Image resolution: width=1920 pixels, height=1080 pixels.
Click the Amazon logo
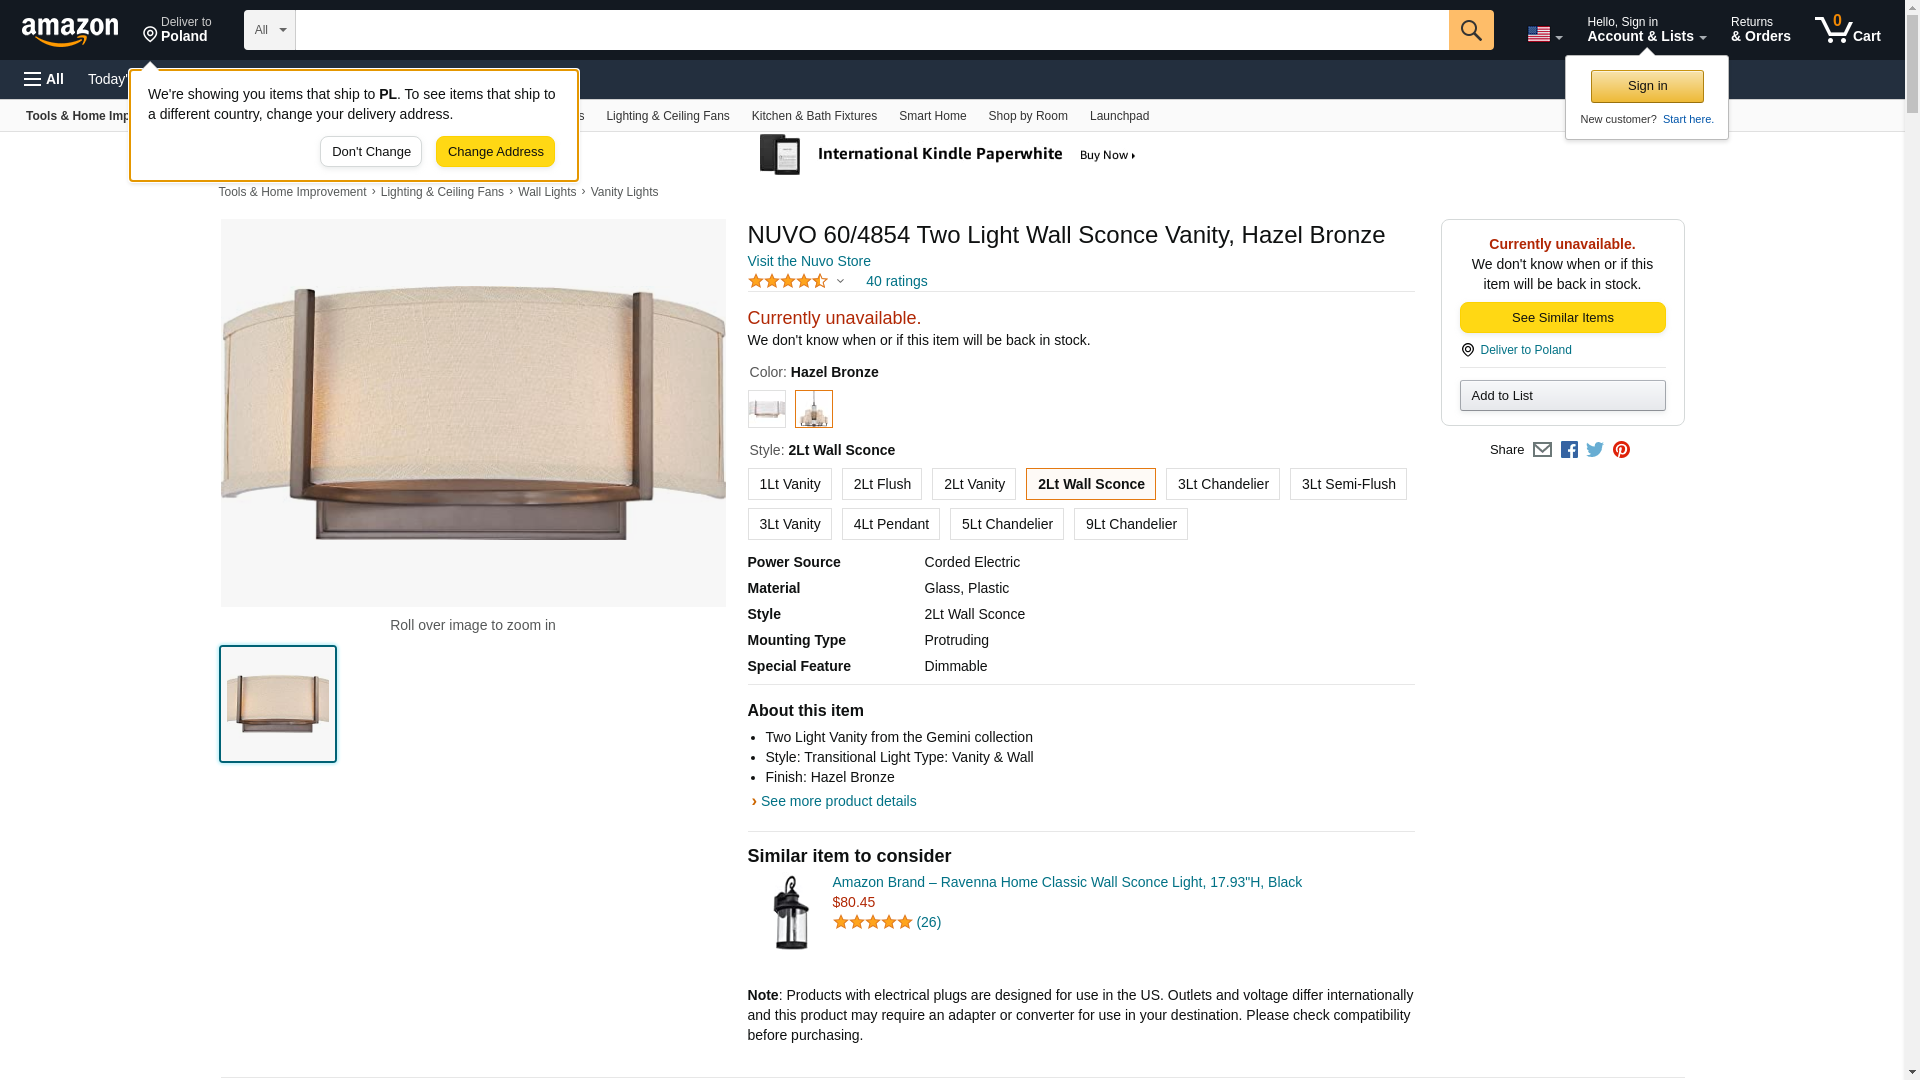(70, 31)
